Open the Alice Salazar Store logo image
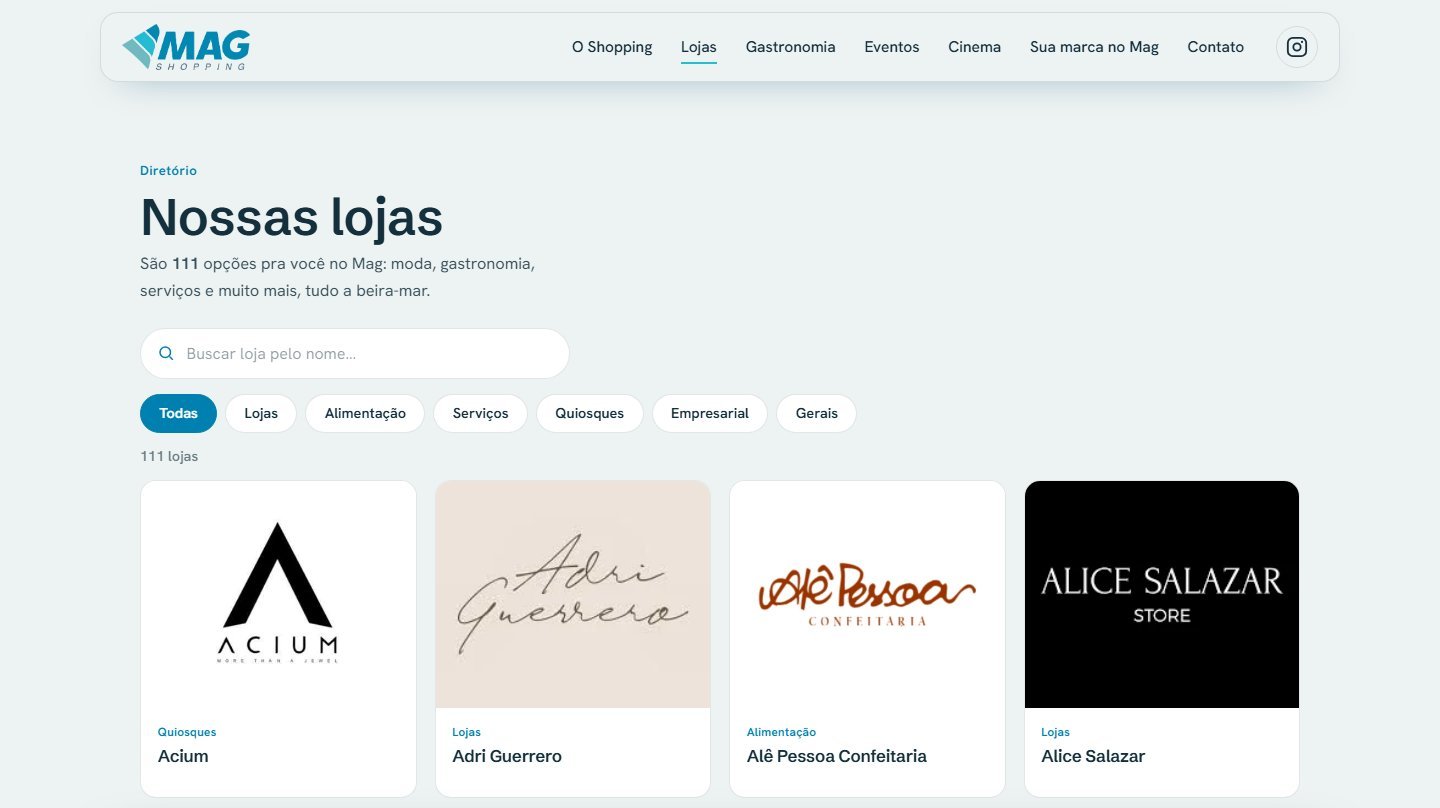The width and height of the screenshot is (1440, 808). (x=1162, y=594)
